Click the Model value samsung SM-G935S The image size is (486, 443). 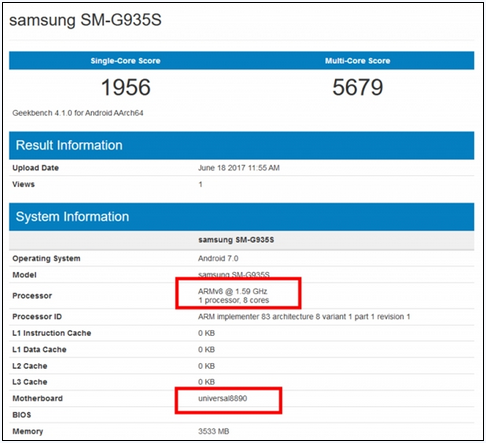[234, 275]
